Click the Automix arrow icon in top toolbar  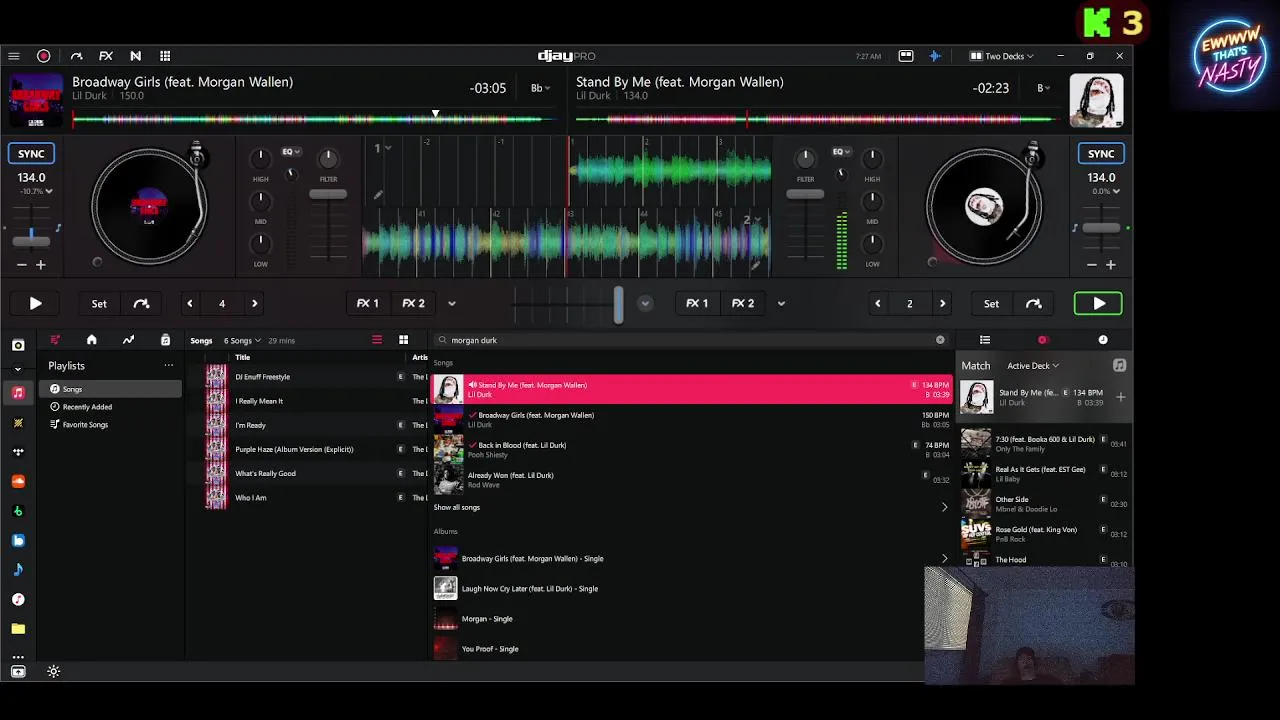coord(76,56)
